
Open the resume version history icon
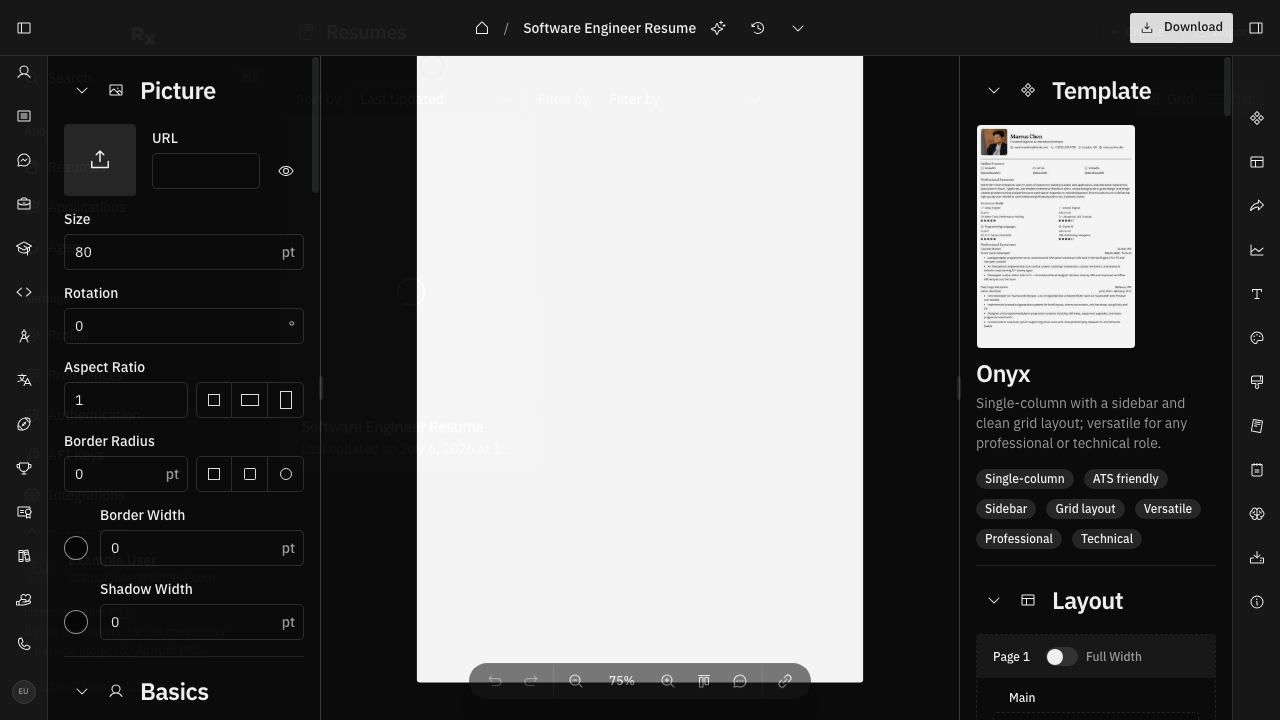tap(758, 28)
